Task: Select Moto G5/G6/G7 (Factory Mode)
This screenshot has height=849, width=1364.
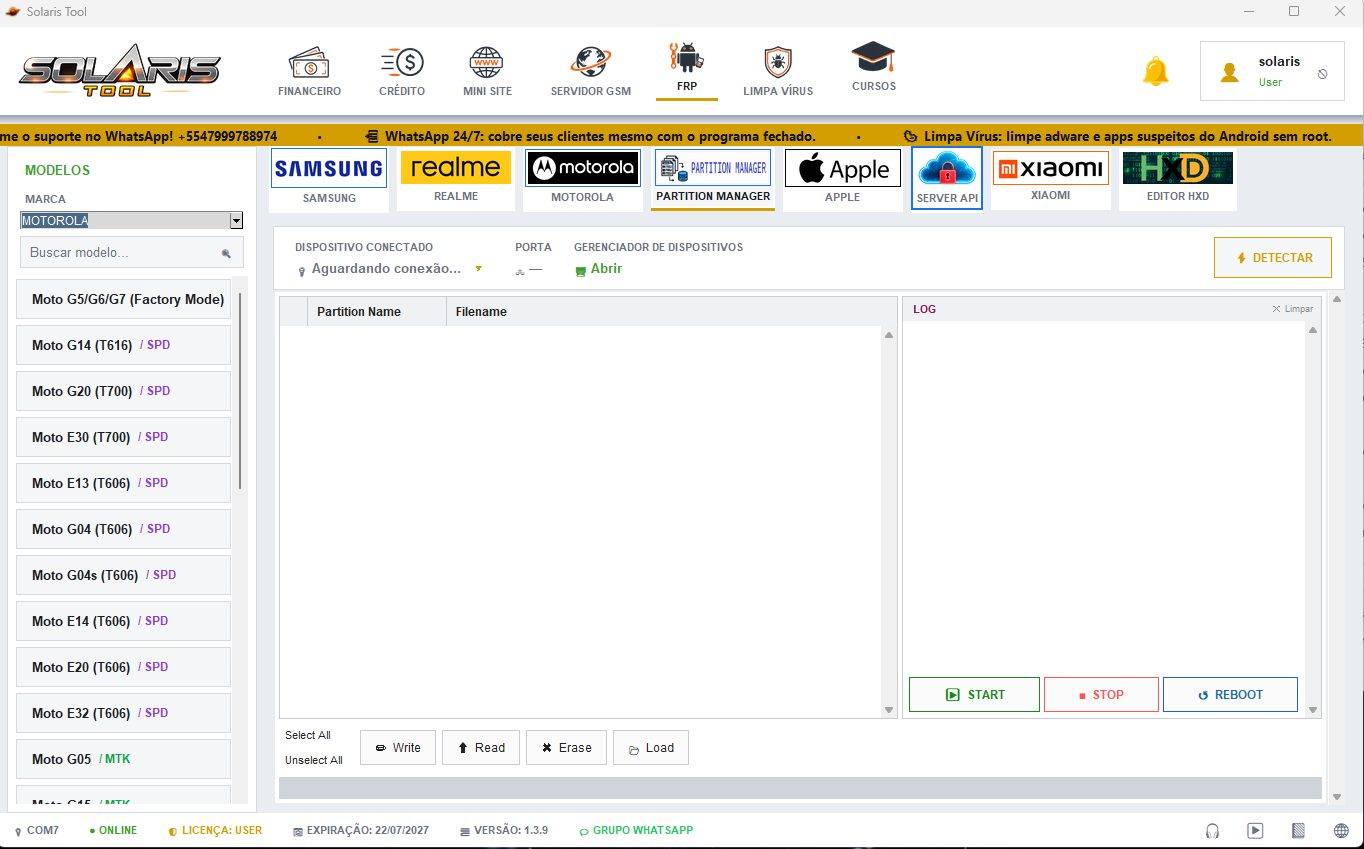Action: (x=124, y=299)
